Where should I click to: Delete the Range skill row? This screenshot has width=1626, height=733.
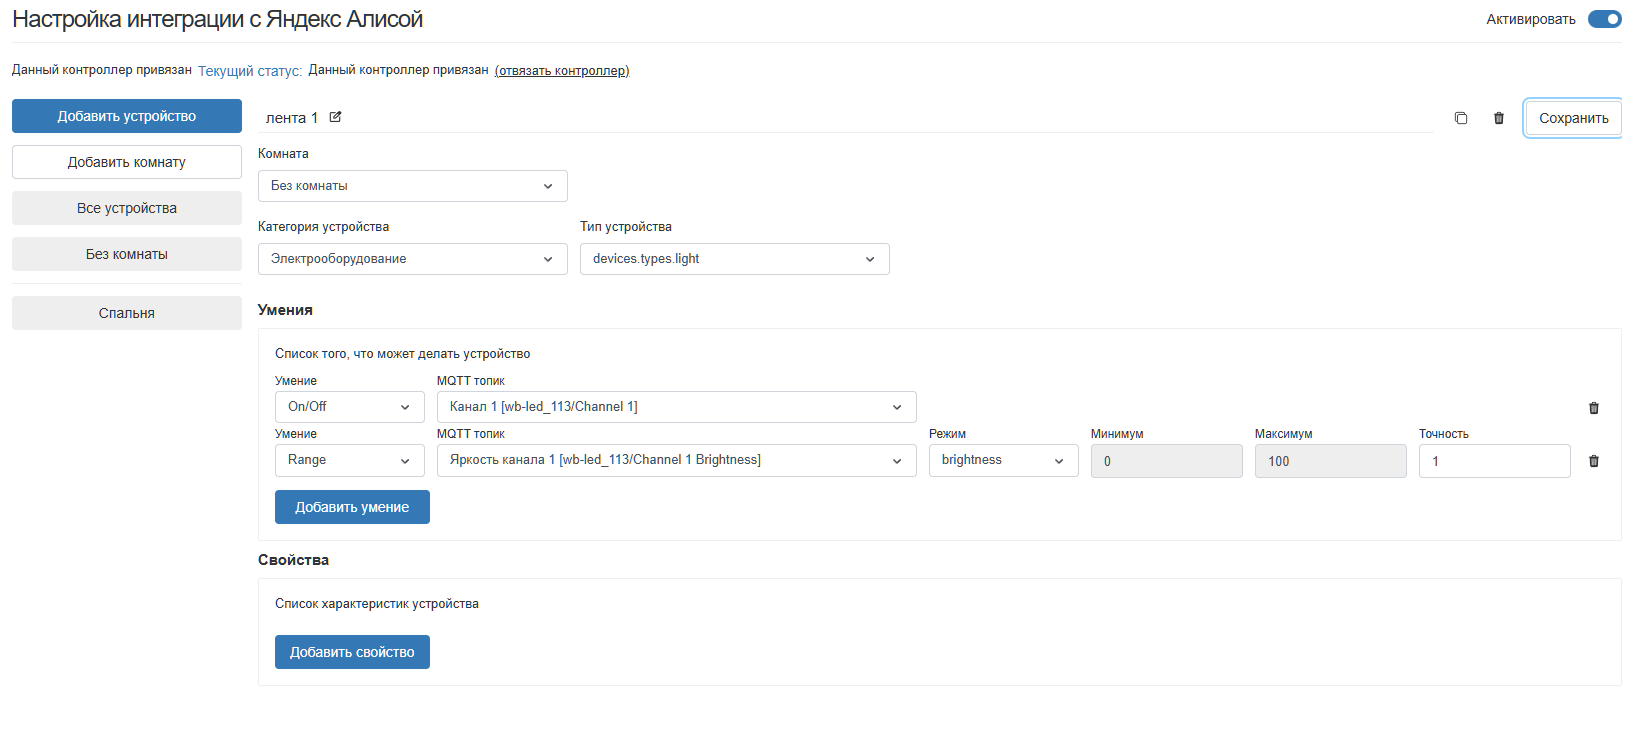(x=1594, y=461)
